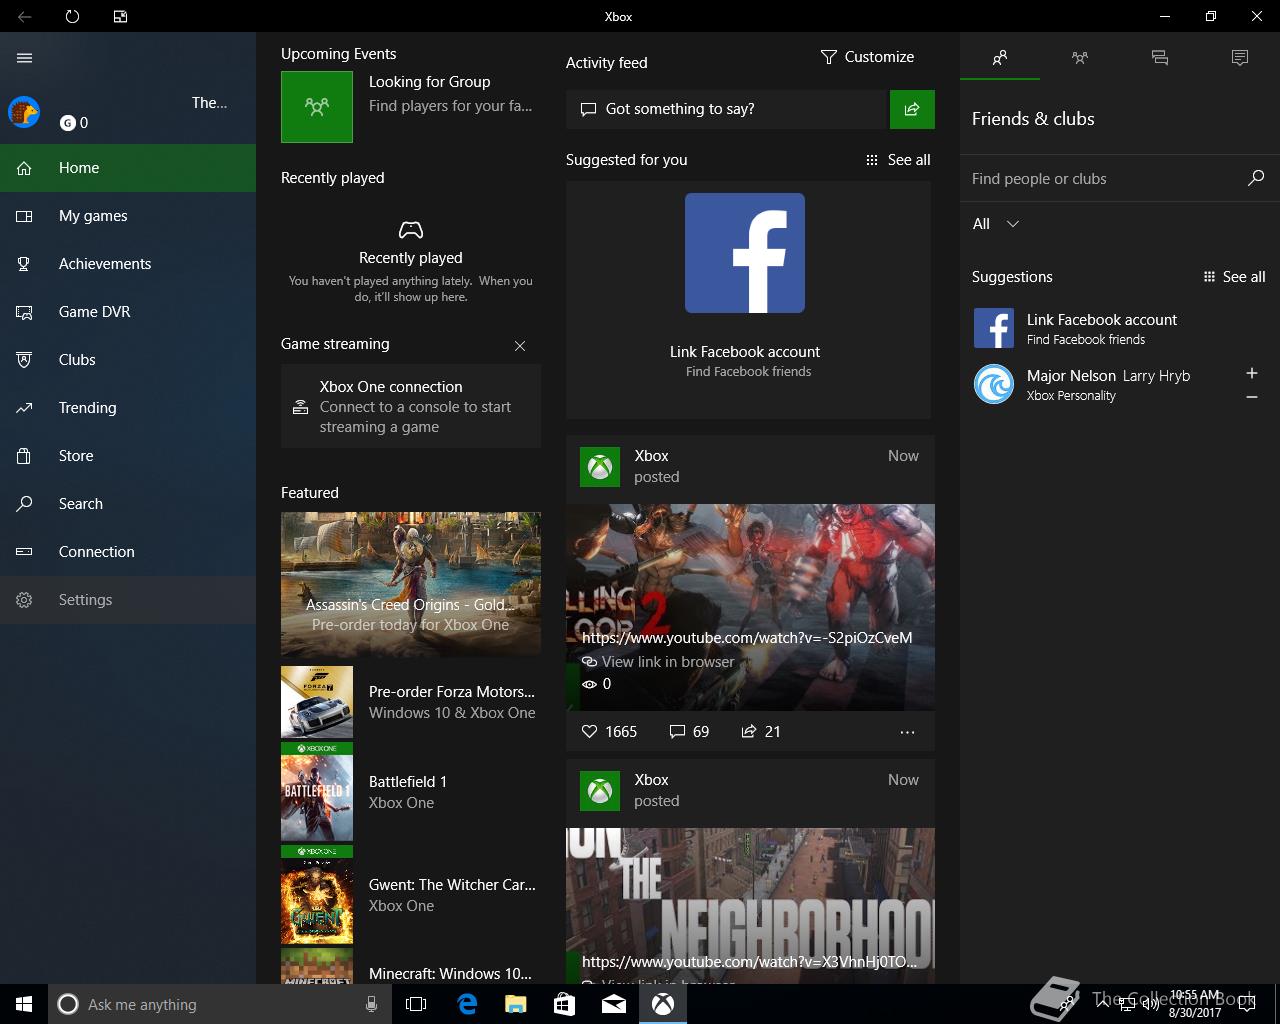Click the Xbox app back arrow

(x=24, y=16)
